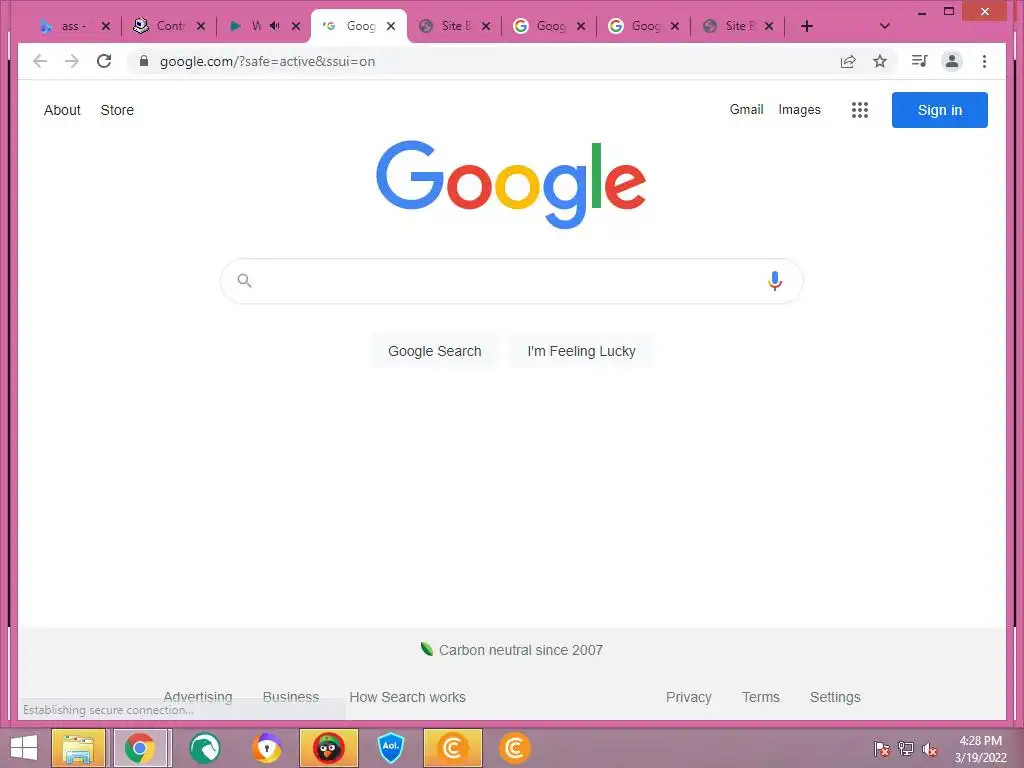Start voice search with the microphone

(775, 281)
